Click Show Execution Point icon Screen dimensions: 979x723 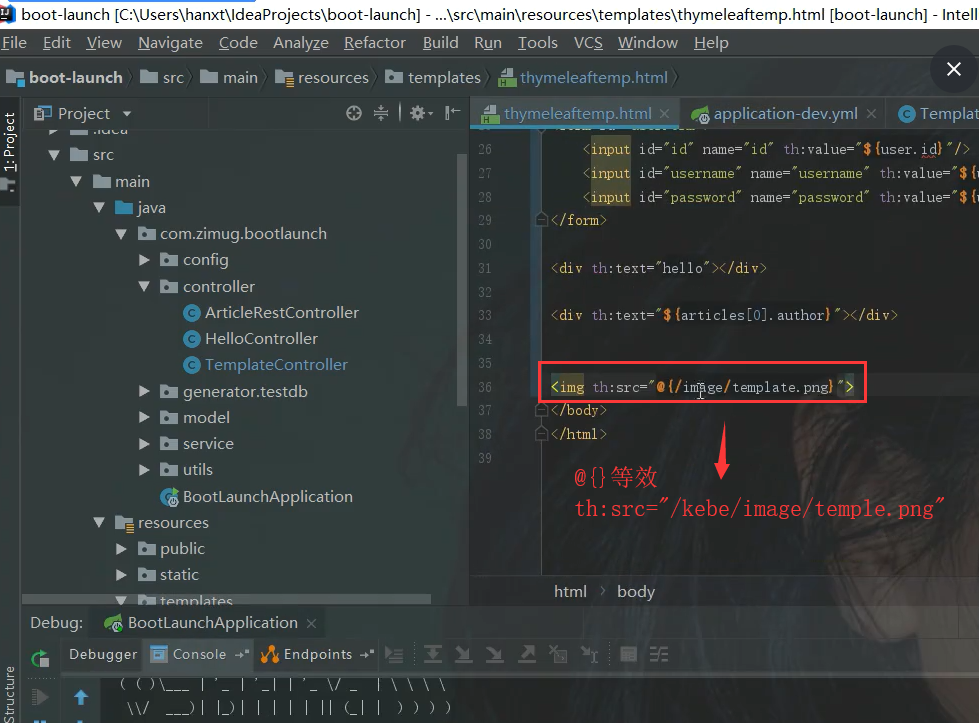pos(394,654)
